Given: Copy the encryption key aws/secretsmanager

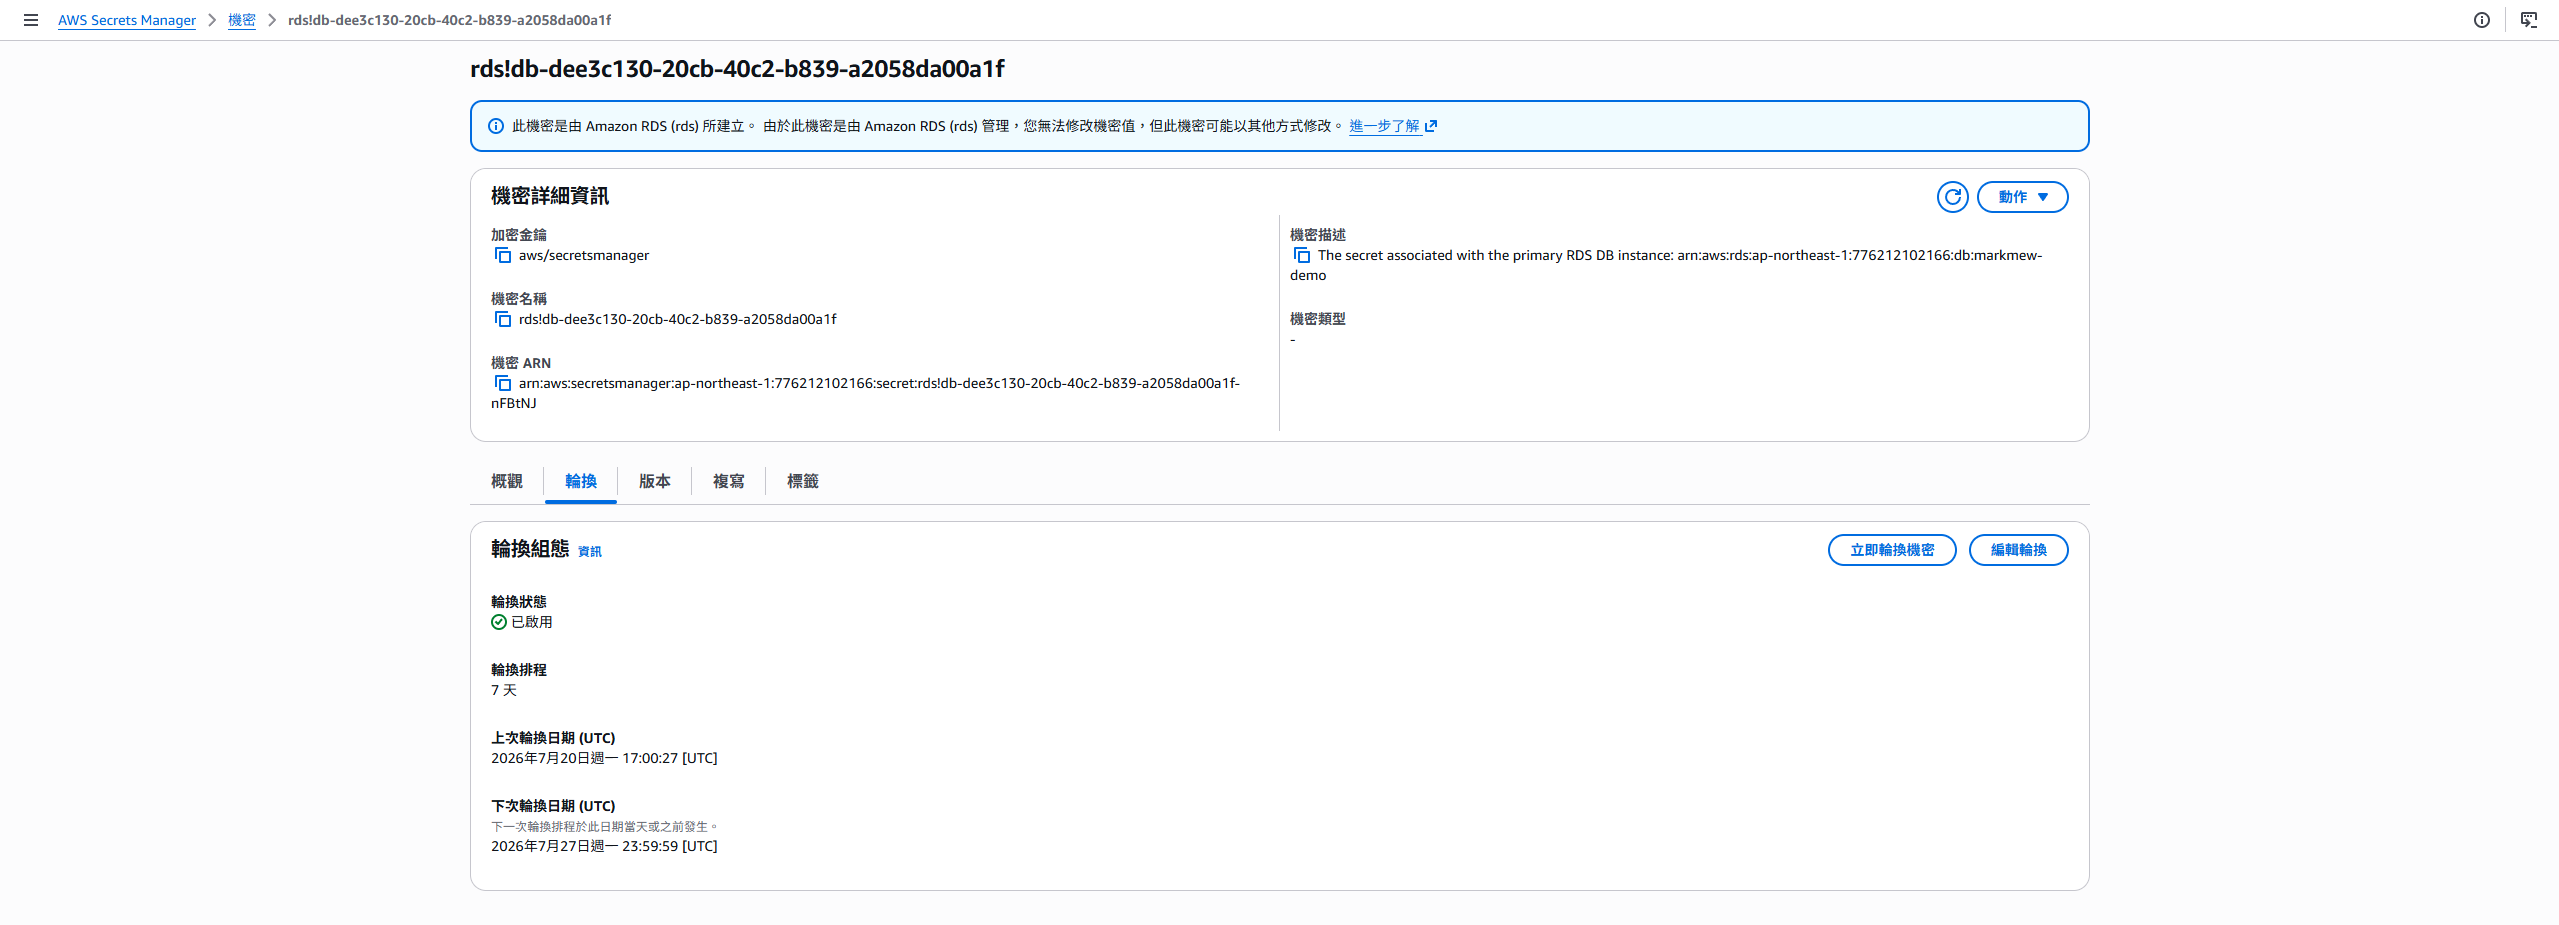Looking at the screenshot, I should pos(503,256).
